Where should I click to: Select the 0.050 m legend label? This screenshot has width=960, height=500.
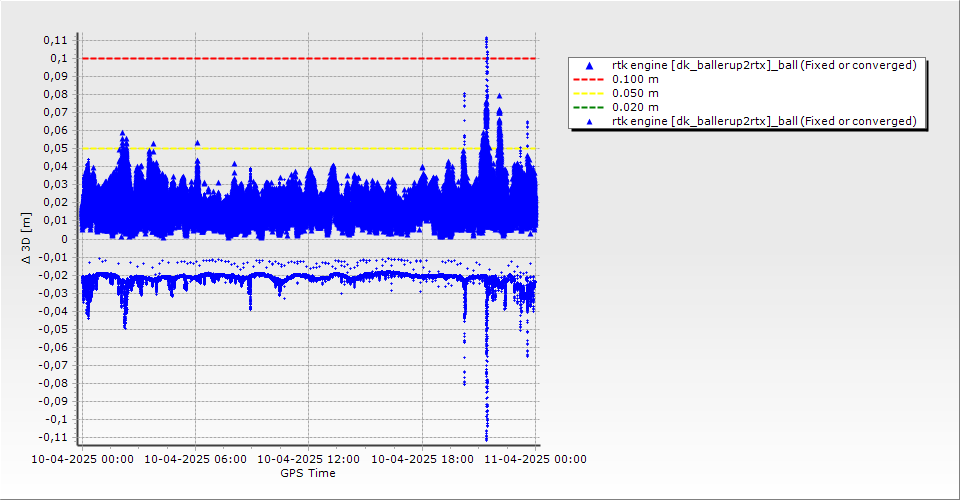pos(635,93)
